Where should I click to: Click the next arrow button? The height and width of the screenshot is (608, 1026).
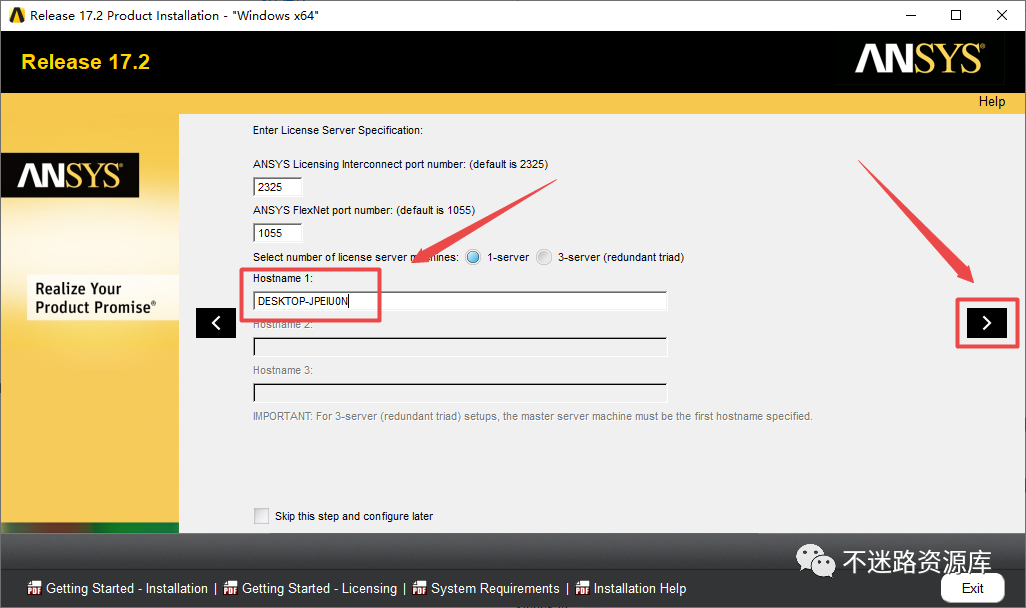pos(987,323)
